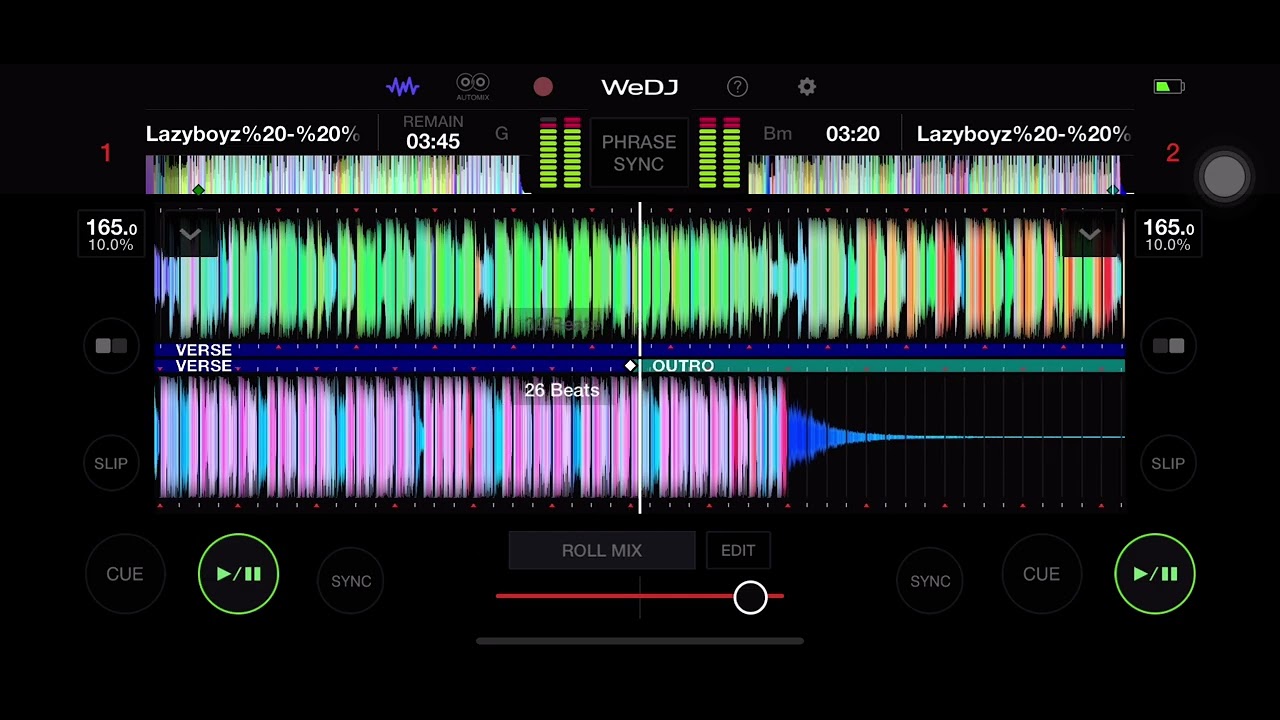Tap deck 1 track title Lazyboyz
Image resolution: width=1280 pixels, height=720 pixels.
[x=252, y=134]
